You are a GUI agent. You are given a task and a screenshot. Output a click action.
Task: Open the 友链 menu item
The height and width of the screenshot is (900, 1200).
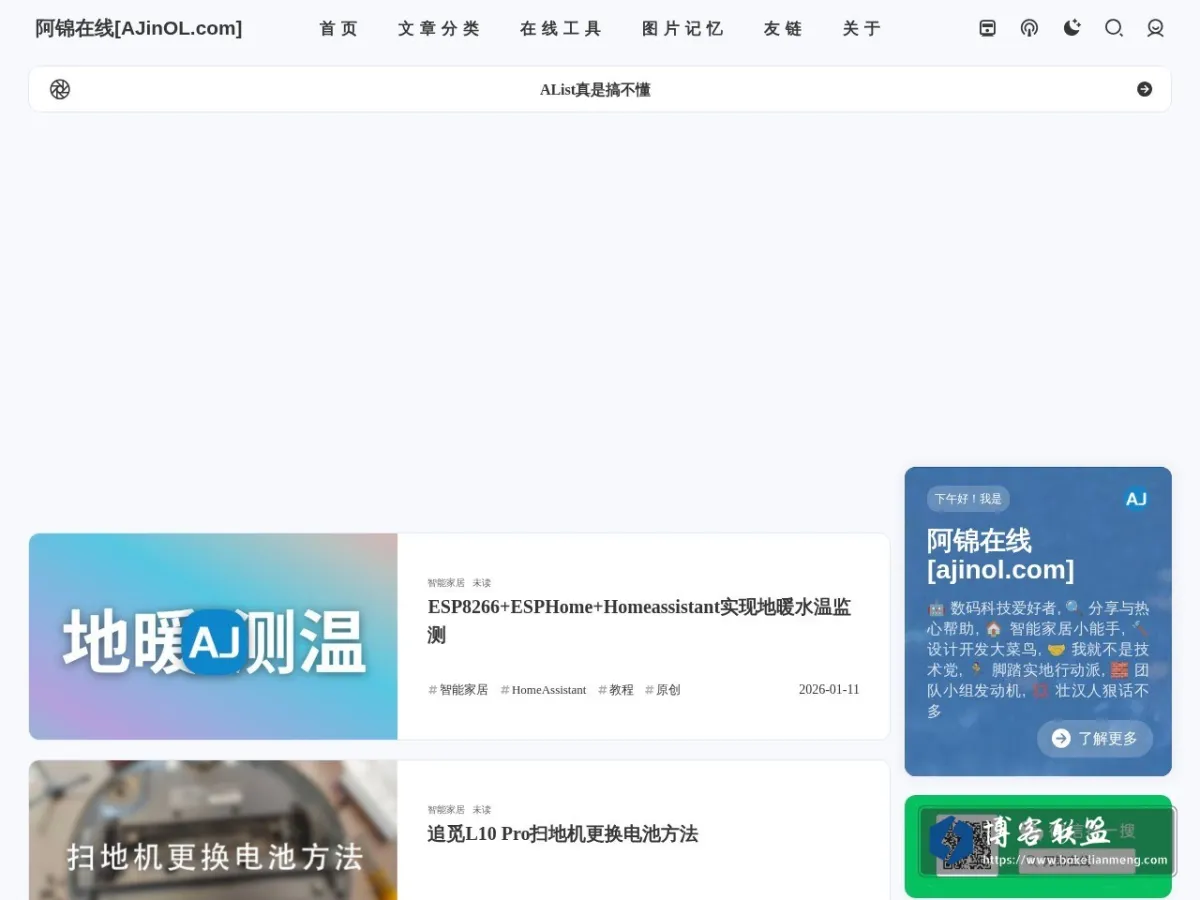click(x=783, y=29)
